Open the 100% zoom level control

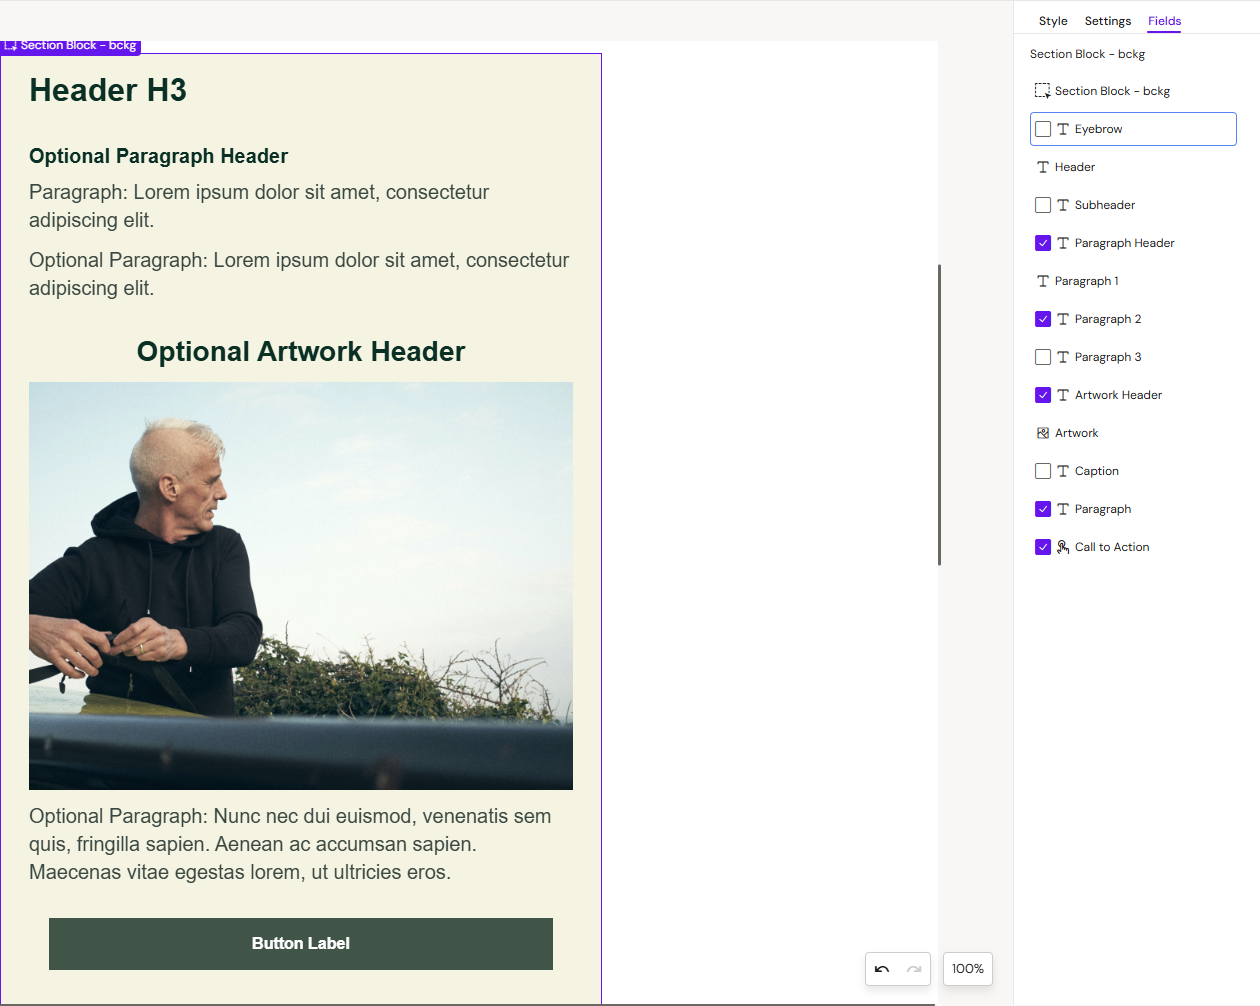(x=967, y=969)
